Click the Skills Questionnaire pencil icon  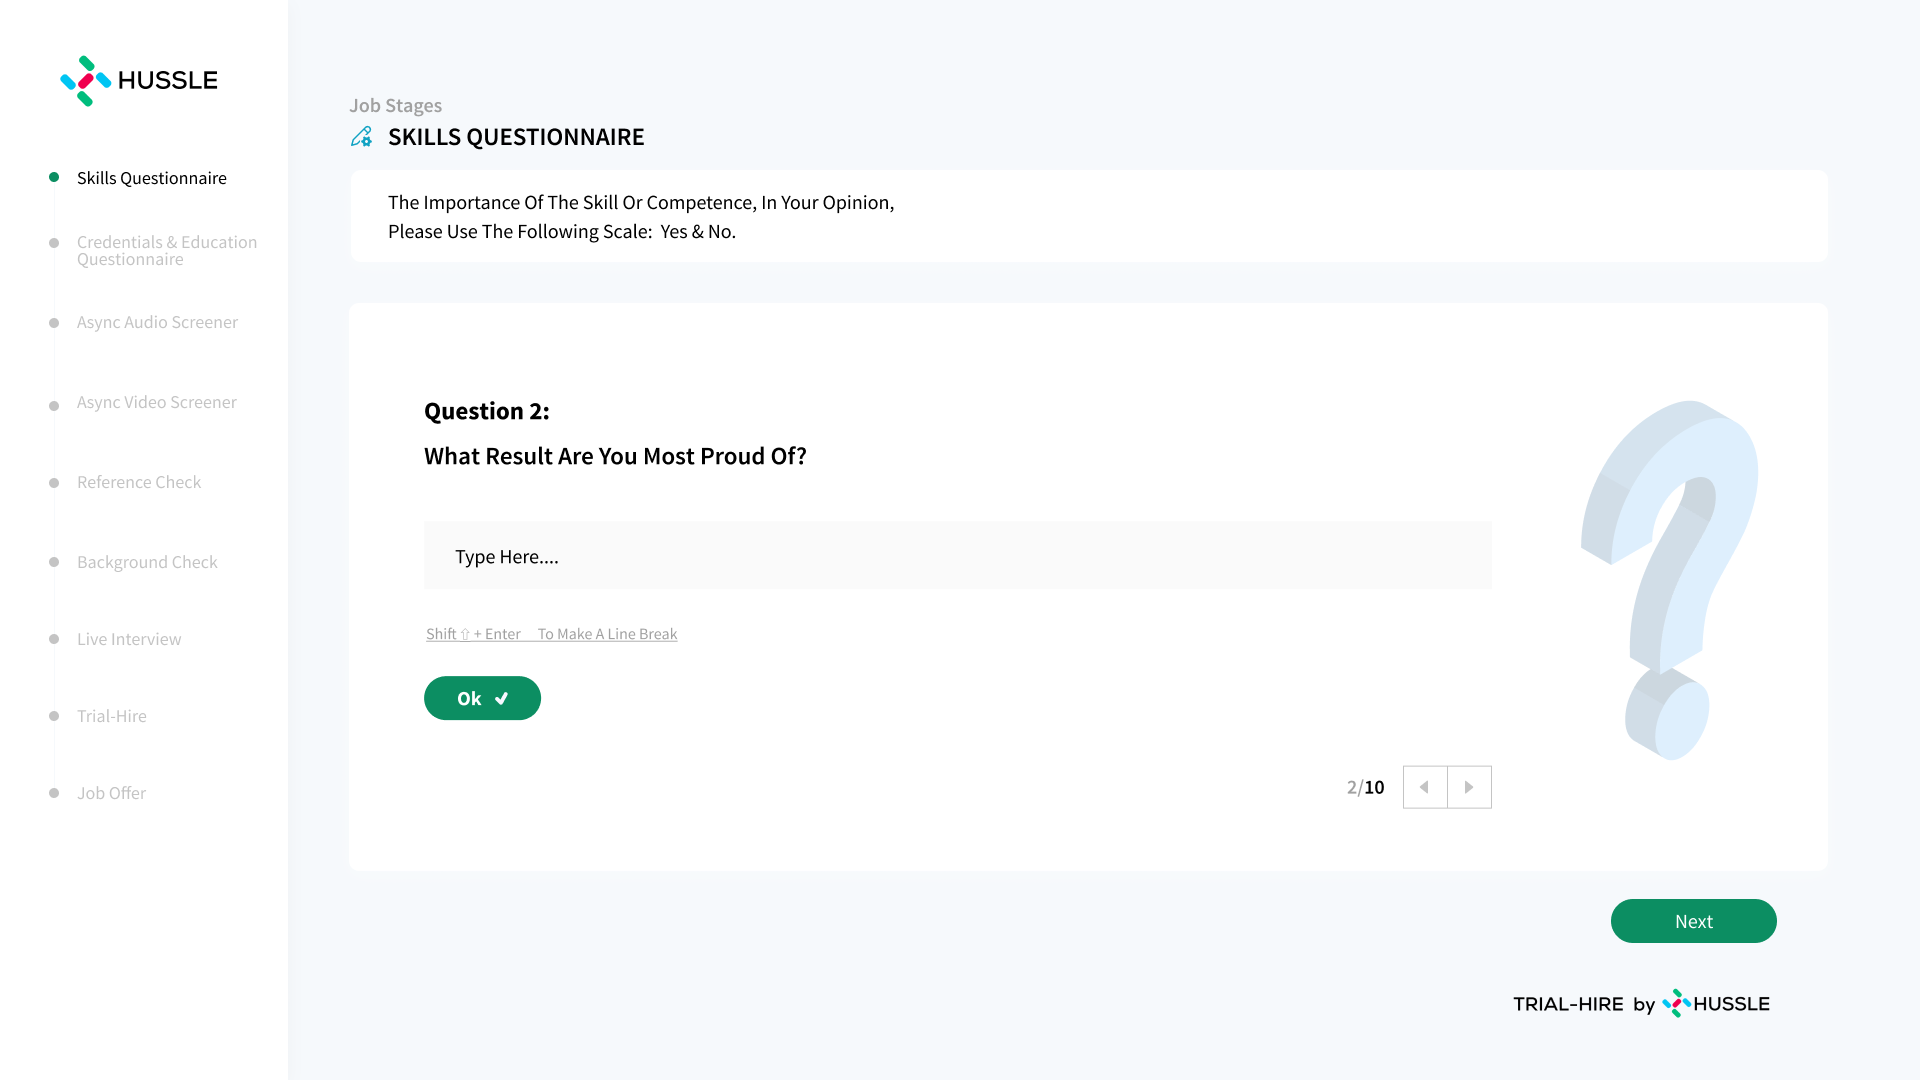[x=362, y=137]
